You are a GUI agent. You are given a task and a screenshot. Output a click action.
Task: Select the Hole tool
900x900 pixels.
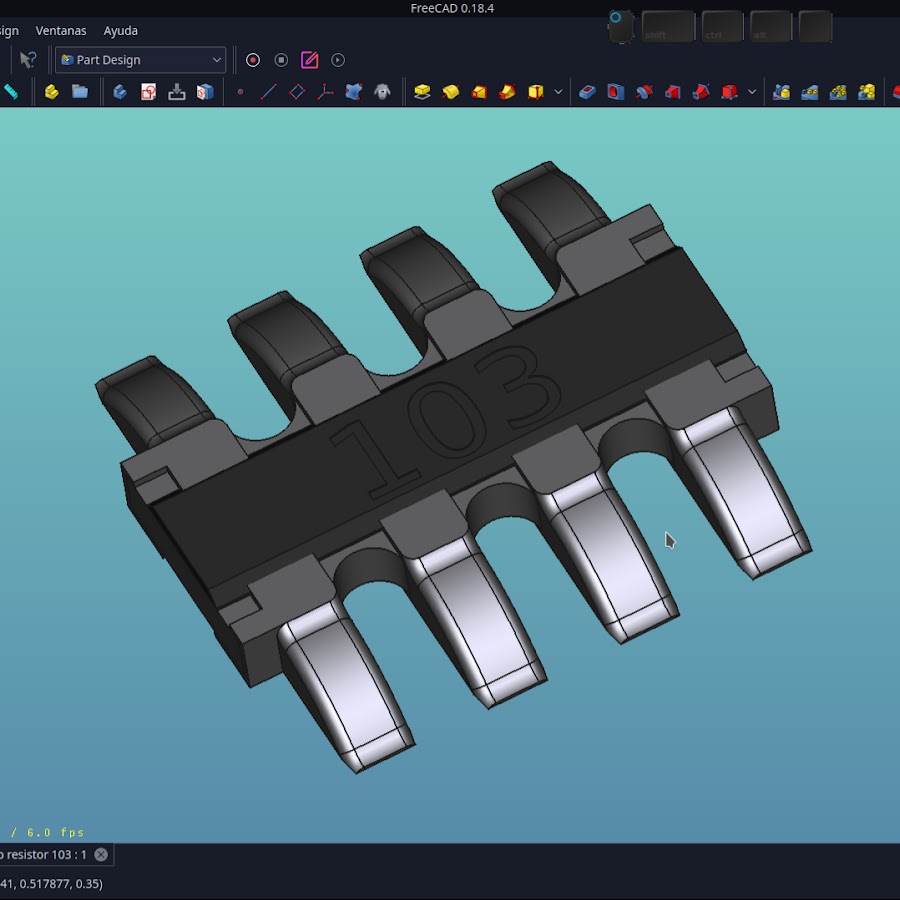[x=615, y=92]
